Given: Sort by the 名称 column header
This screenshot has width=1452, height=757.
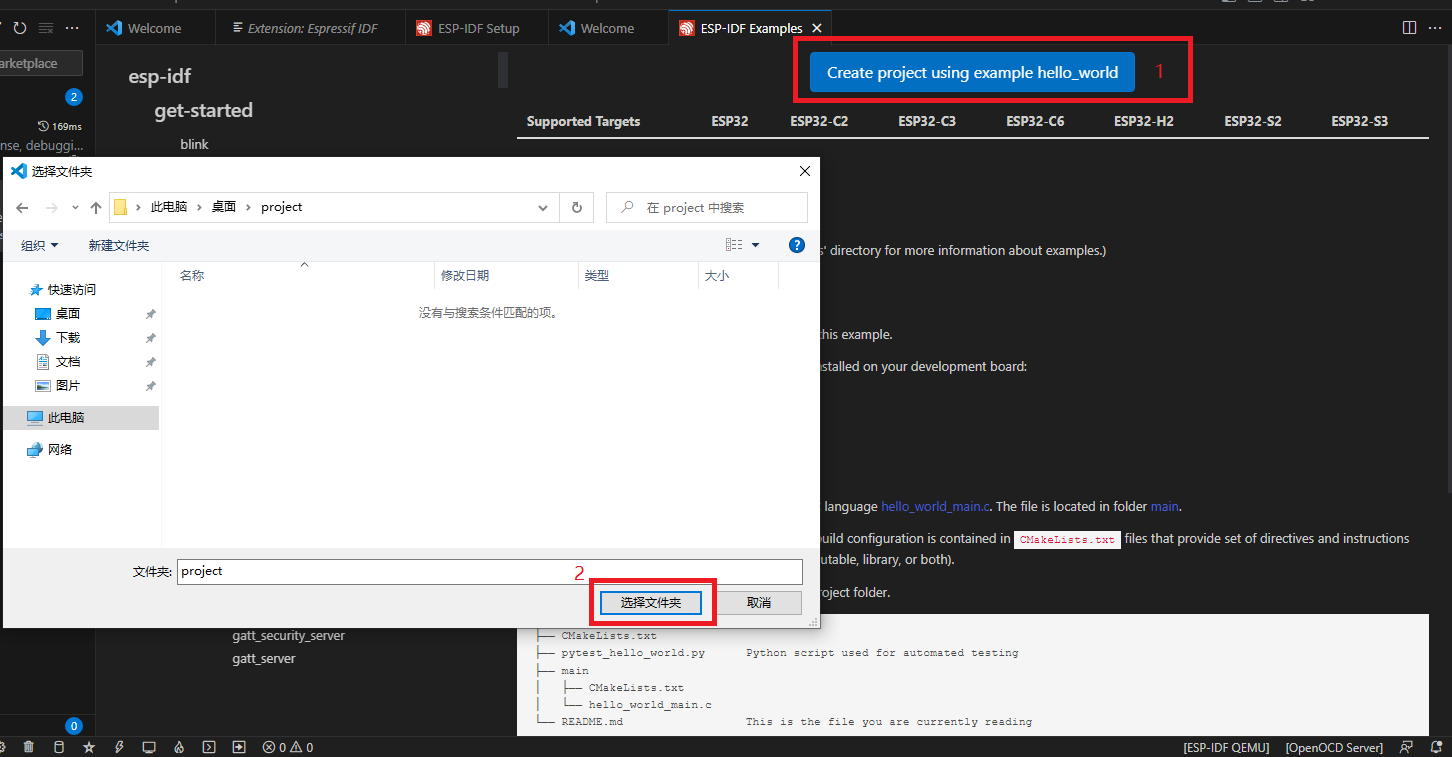Looking at the screenshot, I should 304,276.
